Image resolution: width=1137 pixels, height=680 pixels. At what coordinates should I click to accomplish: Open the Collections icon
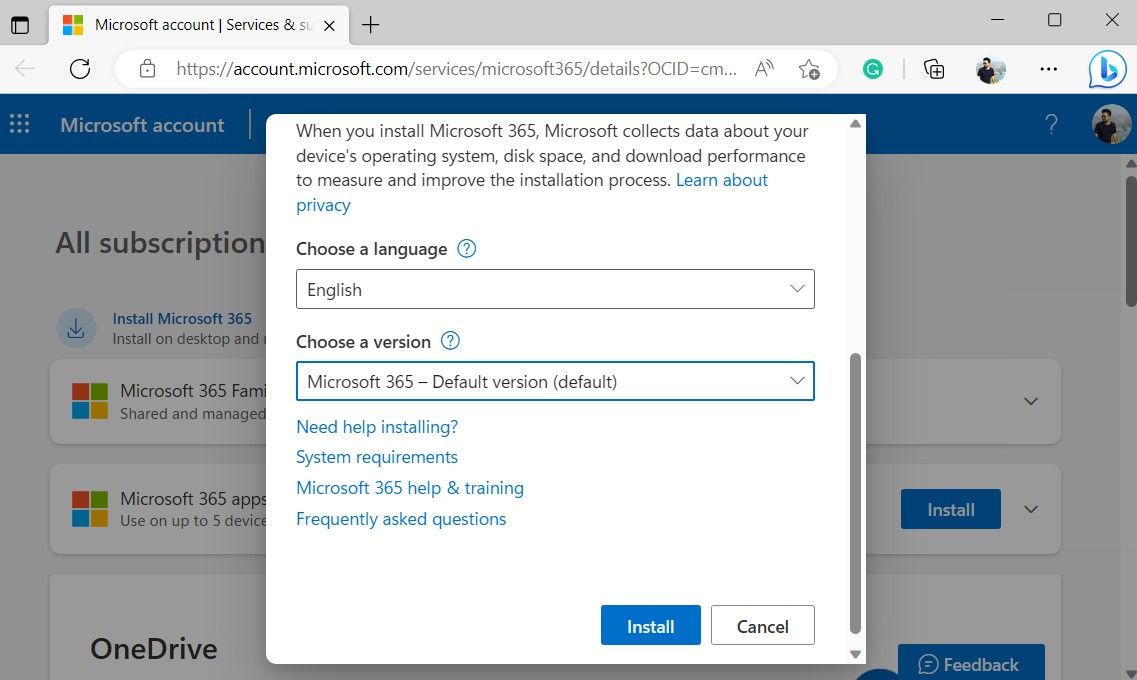(x=934, y=69)
